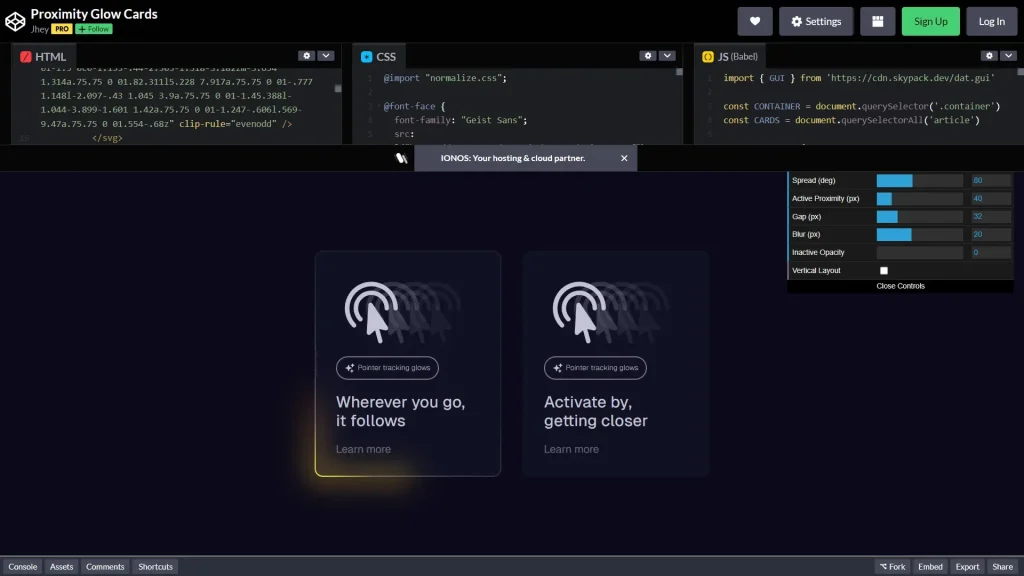
Task: Toggle the Vertical Layout checkbox
Action: click(884, 270)
